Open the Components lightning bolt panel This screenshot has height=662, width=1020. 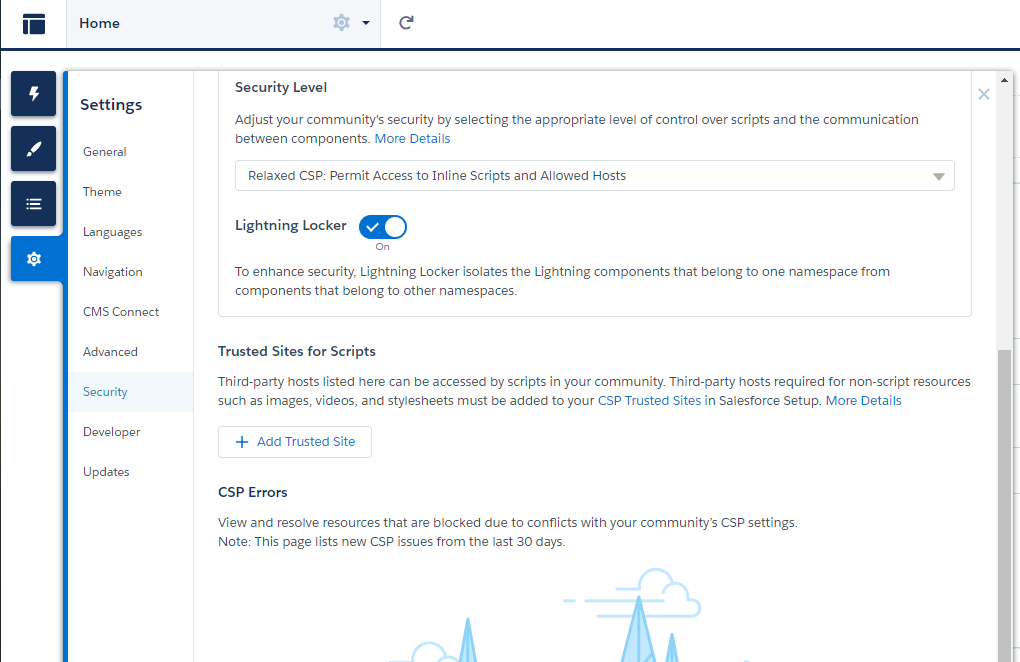point(34,94)
